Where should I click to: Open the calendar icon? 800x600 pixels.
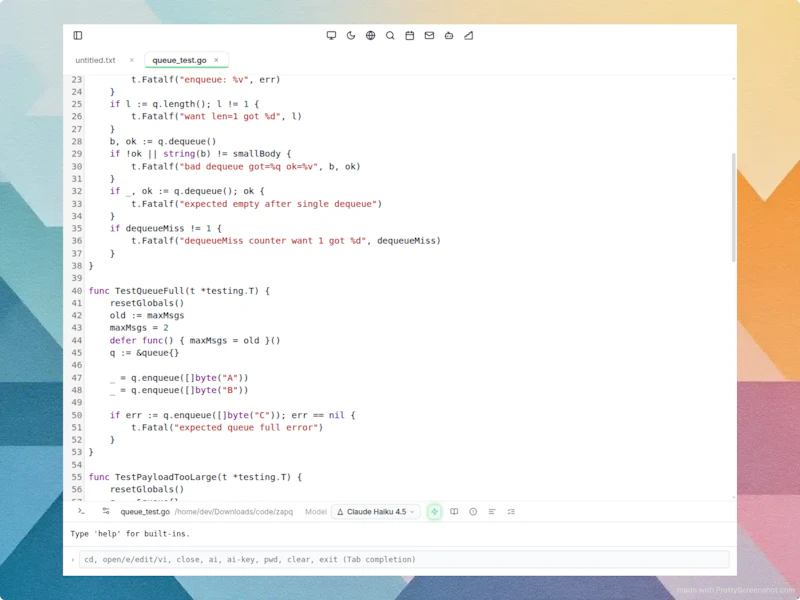click(410, 35)
